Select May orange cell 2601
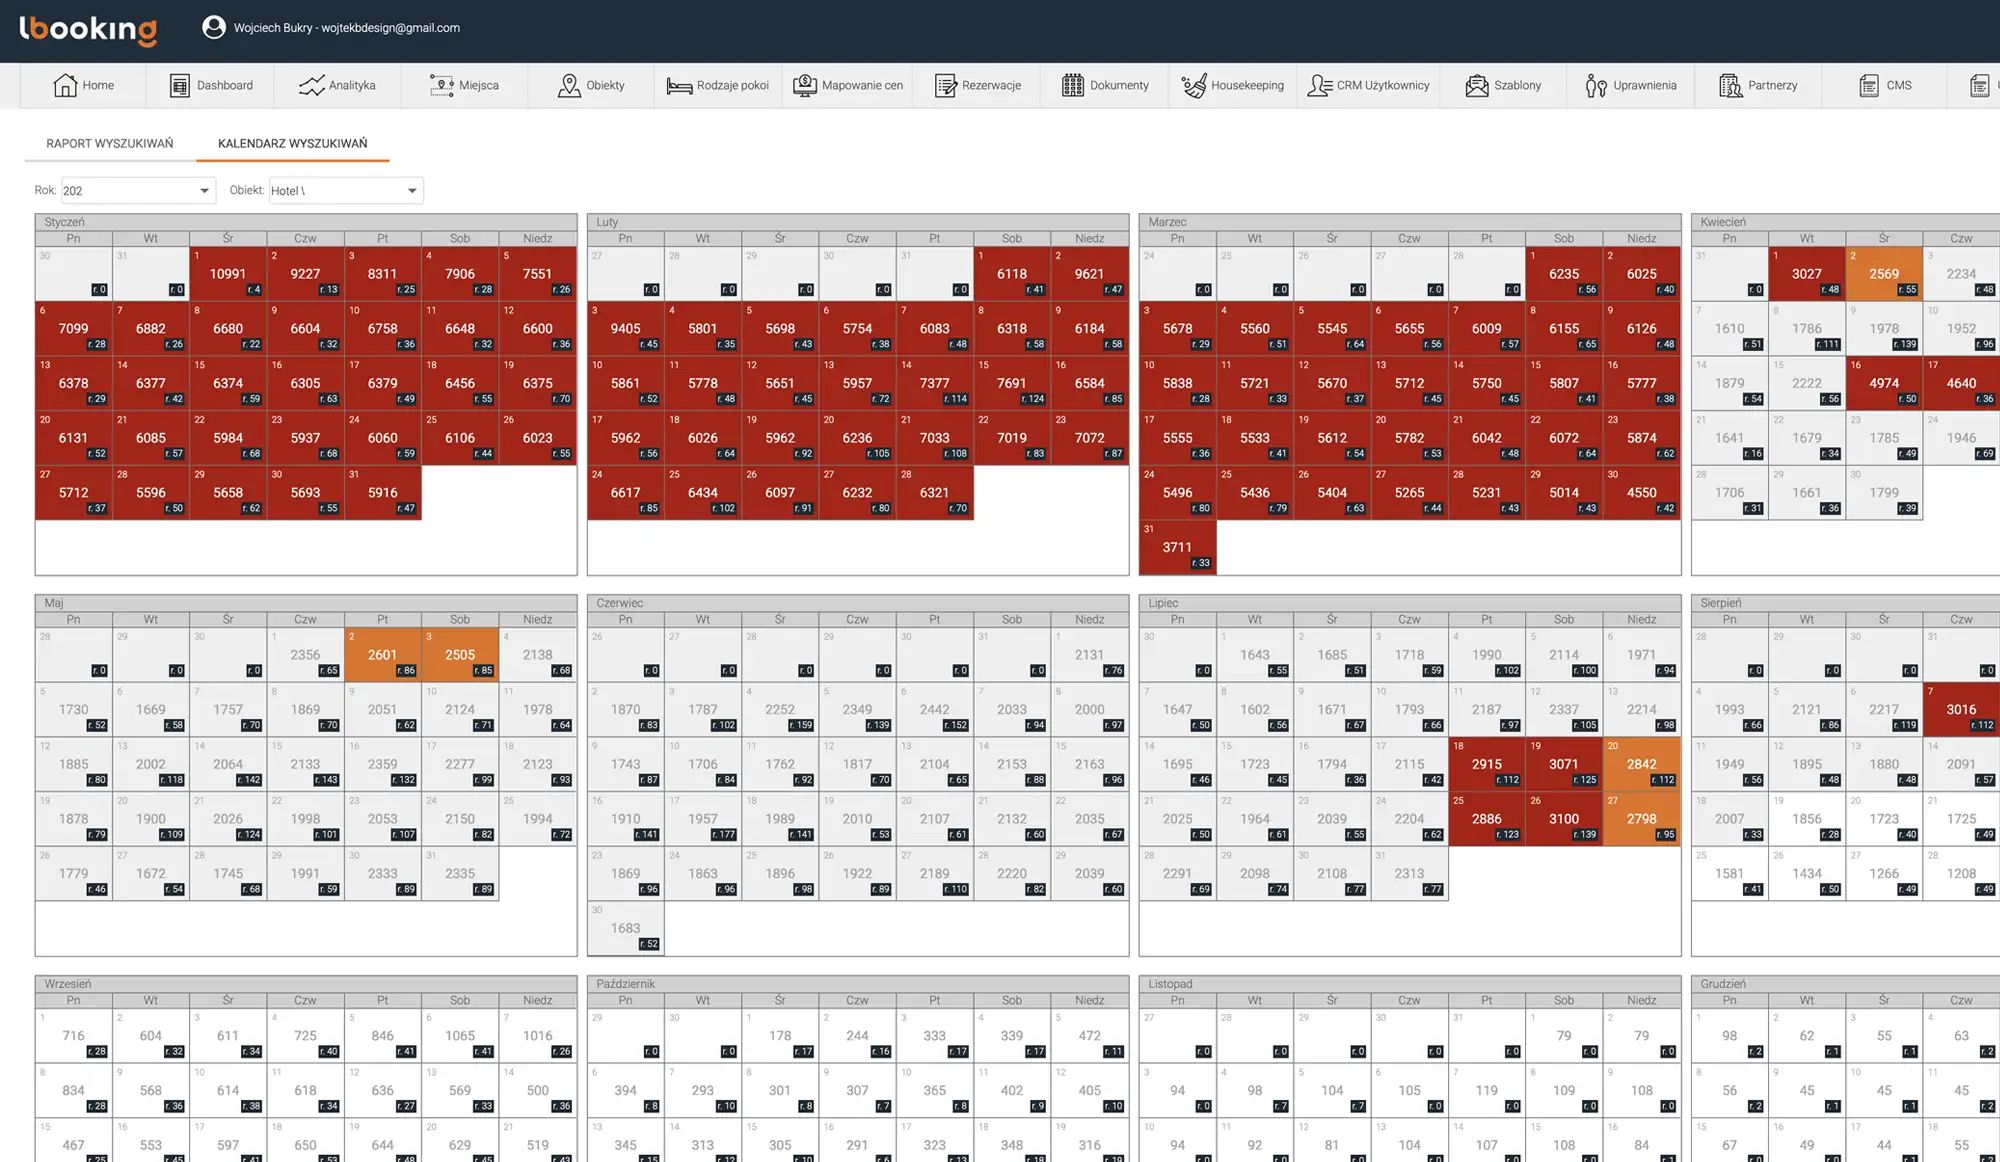Viewport: 2000px width, 1162px height. tap(383, 654)
